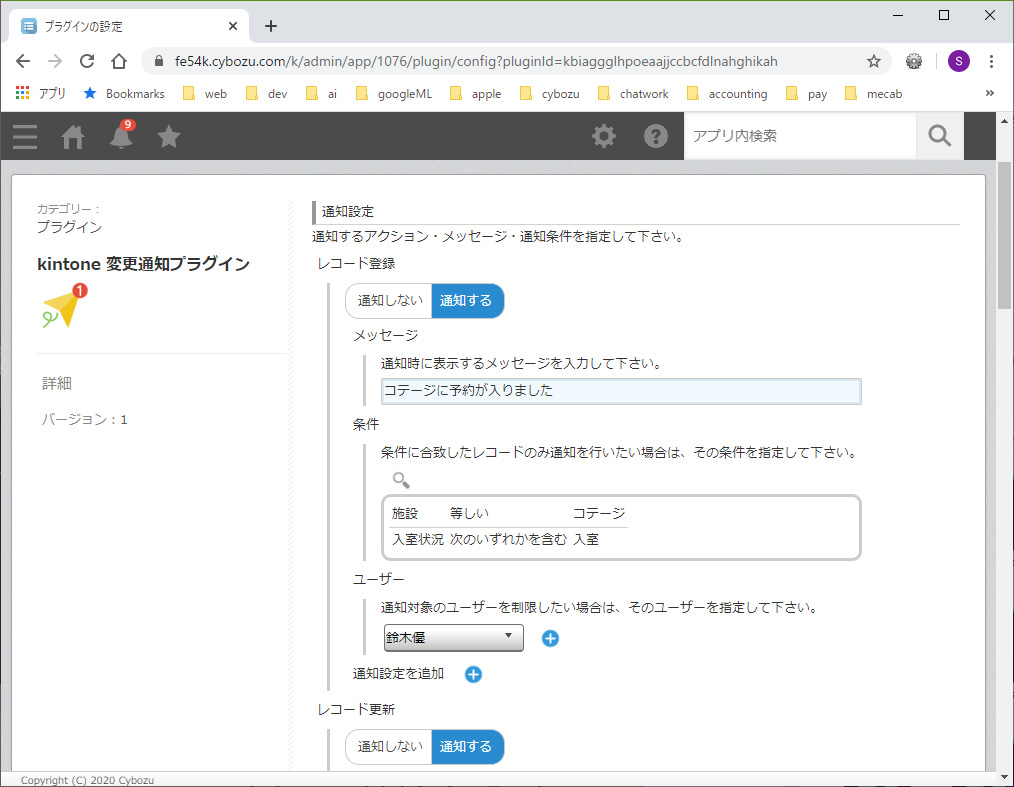Open the googleML bookmark folder
Screen dimensions: 1014x787
click(x=393, y=94)
